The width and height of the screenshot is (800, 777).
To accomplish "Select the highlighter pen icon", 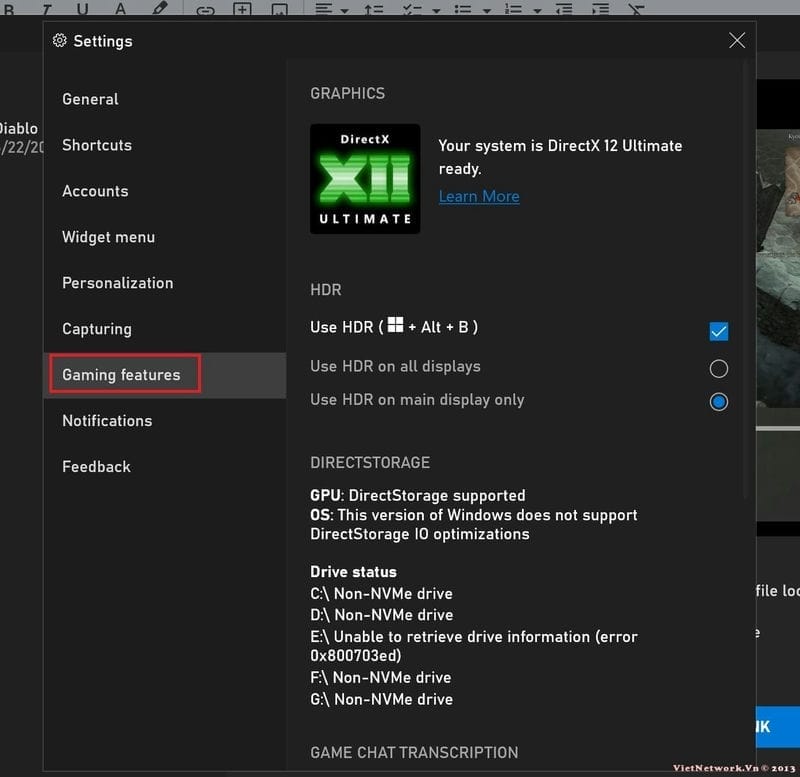I will [x=159, y=9].
